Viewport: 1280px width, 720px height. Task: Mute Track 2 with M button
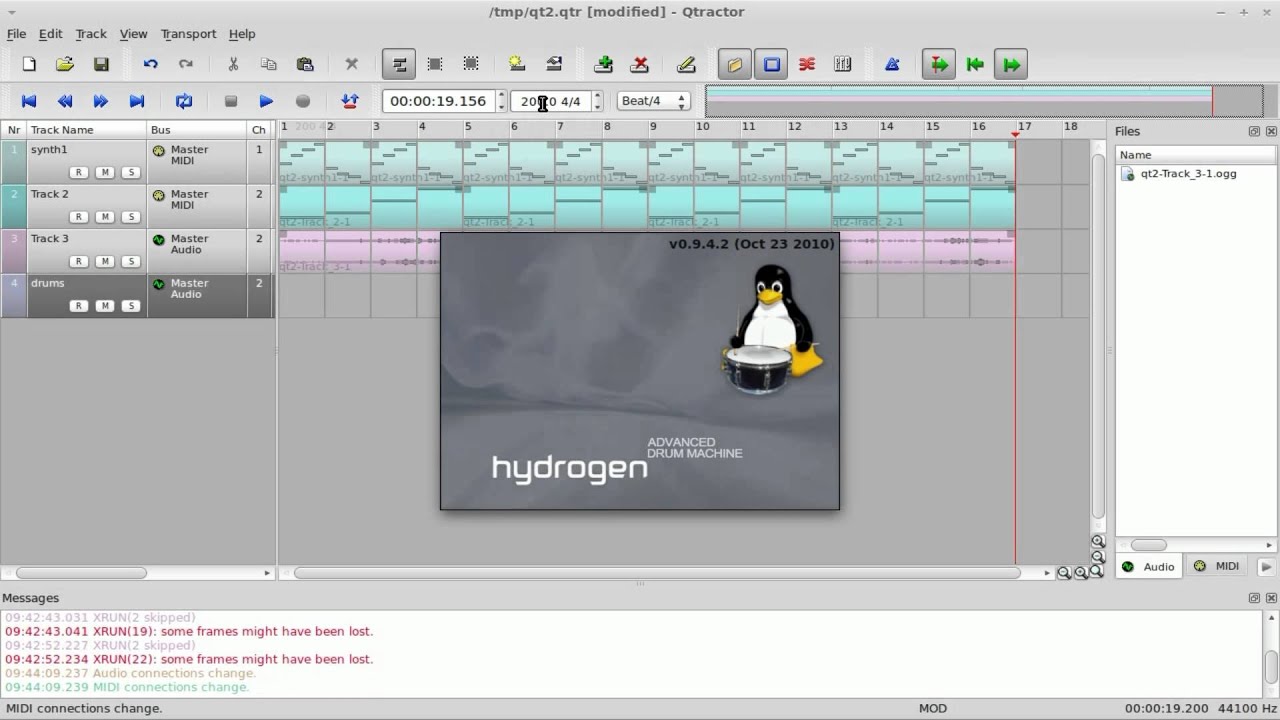coord(105,217)
